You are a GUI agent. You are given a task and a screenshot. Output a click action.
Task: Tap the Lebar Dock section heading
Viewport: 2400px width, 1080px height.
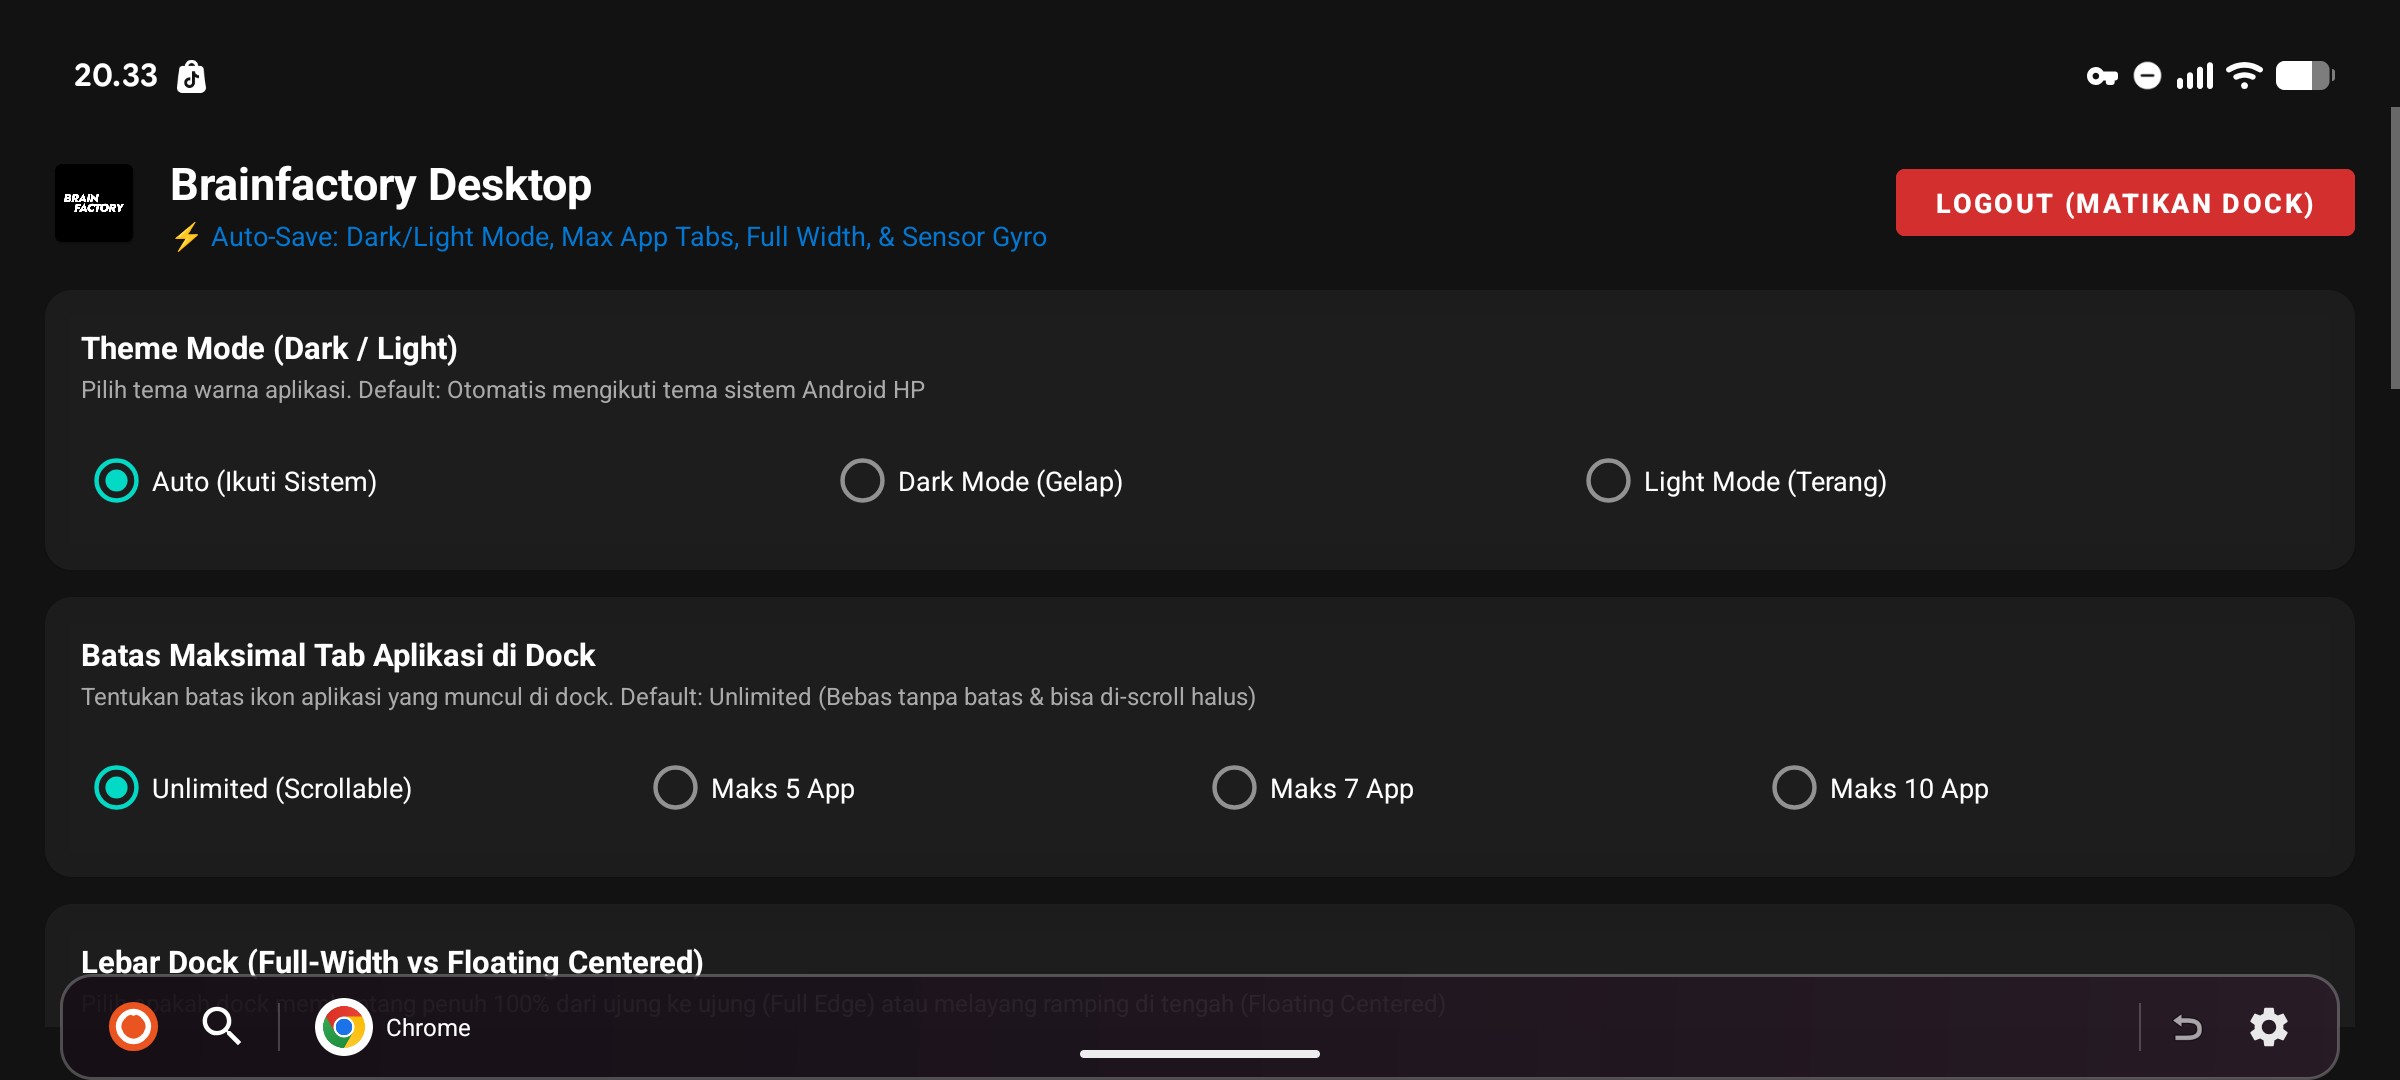click(x=392, y=961)
